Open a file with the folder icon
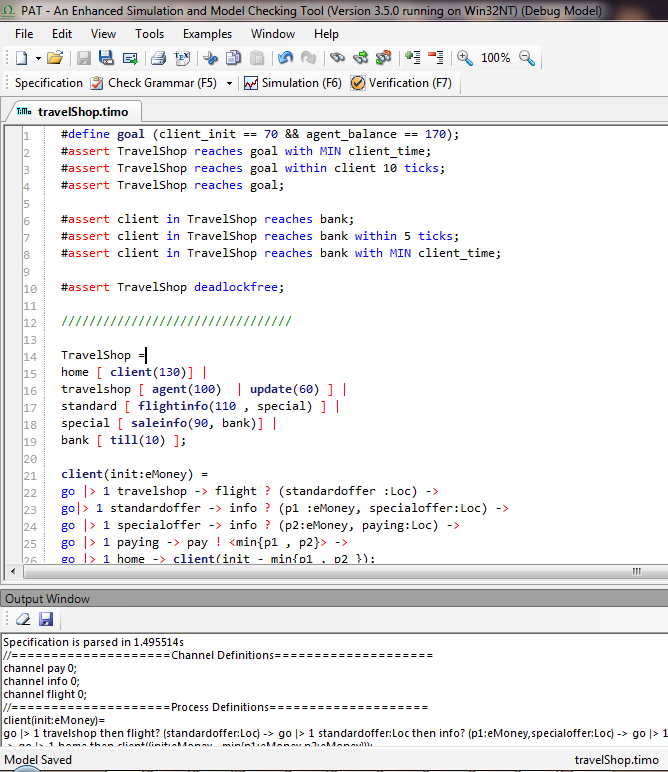Viewport: 668px width, 772px height. (55, 58)
